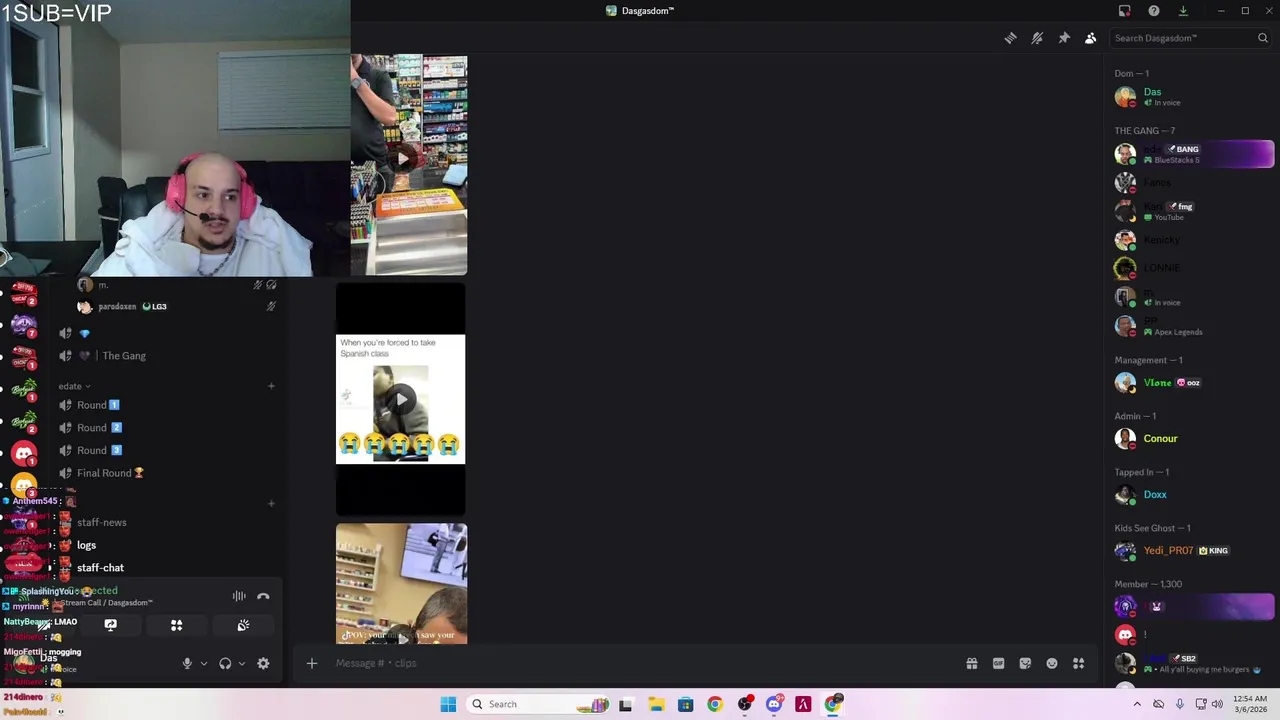Toggle headphone deafen in user panel
Screen dimensions: 1280x720
click(x=225, y=663)
